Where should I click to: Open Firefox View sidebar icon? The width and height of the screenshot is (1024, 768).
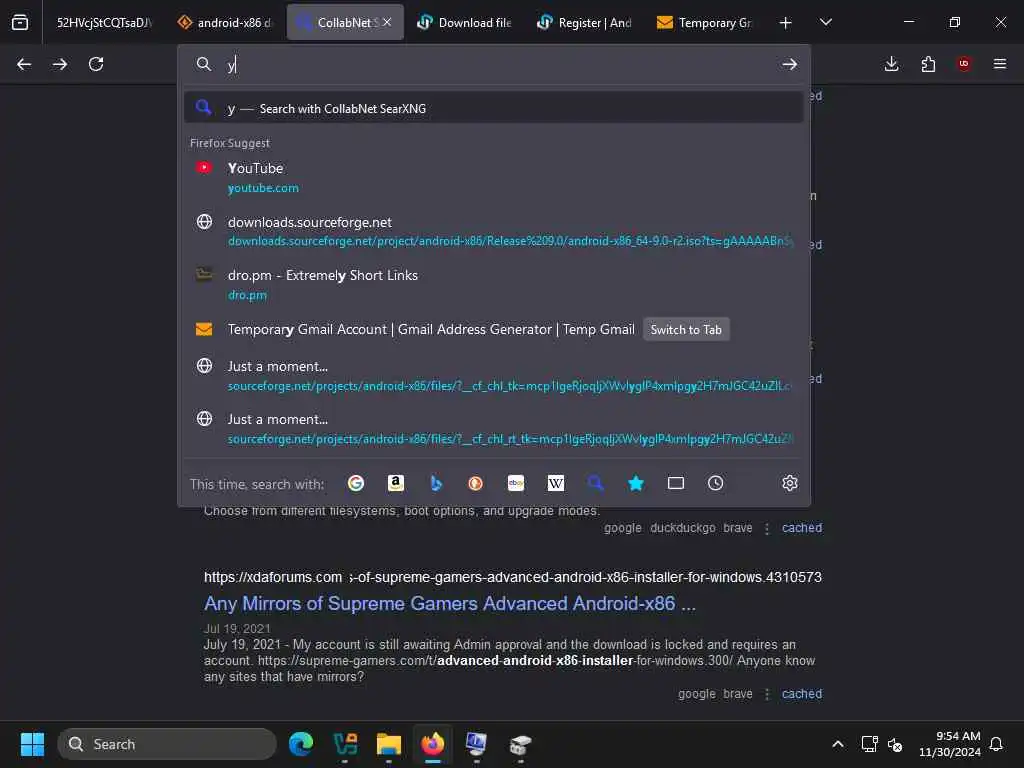[20, 23]
